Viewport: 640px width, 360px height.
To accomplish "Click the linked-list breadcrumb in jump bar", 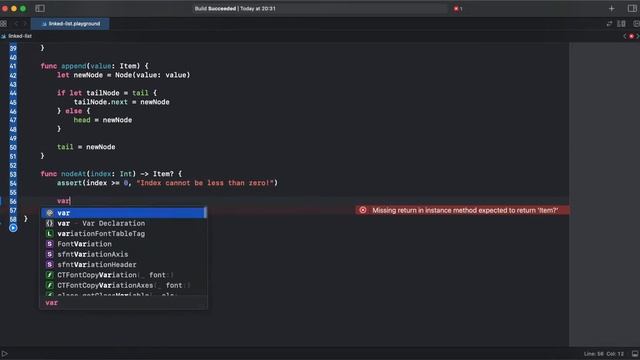I will [17, 36].
